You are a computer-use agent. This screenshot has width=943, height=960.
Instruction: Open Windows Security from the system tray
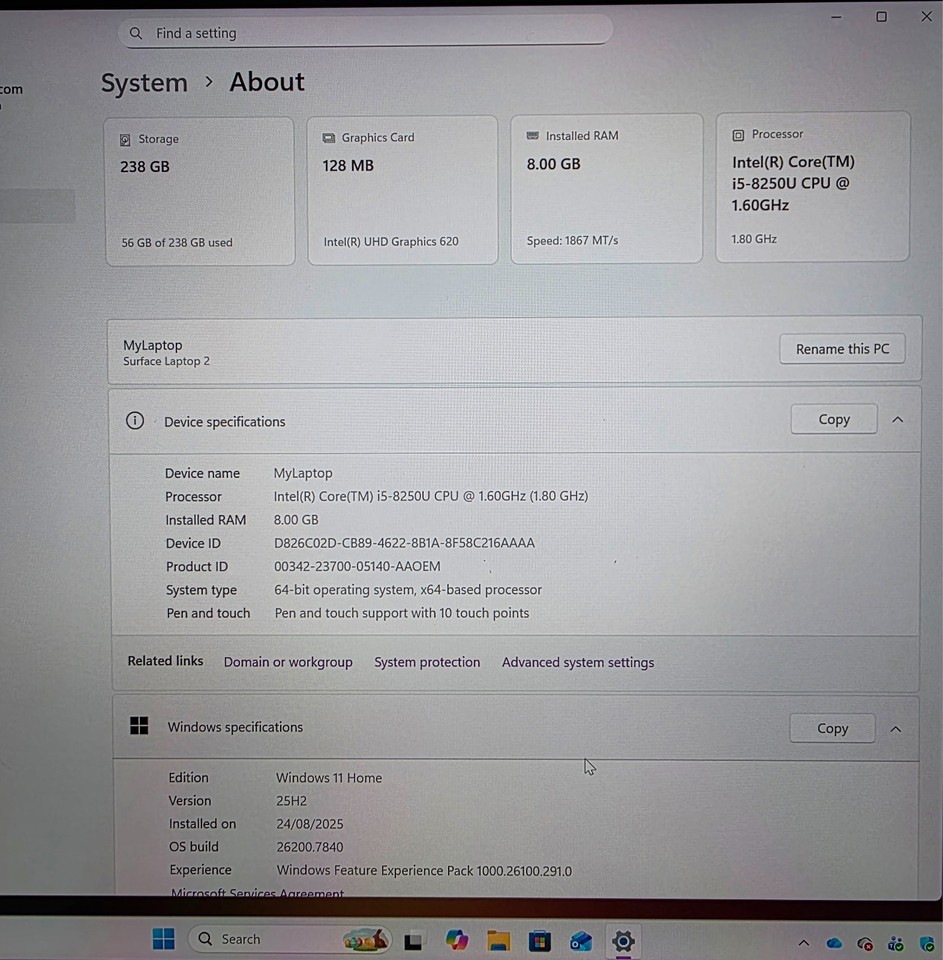click(925, 944)
